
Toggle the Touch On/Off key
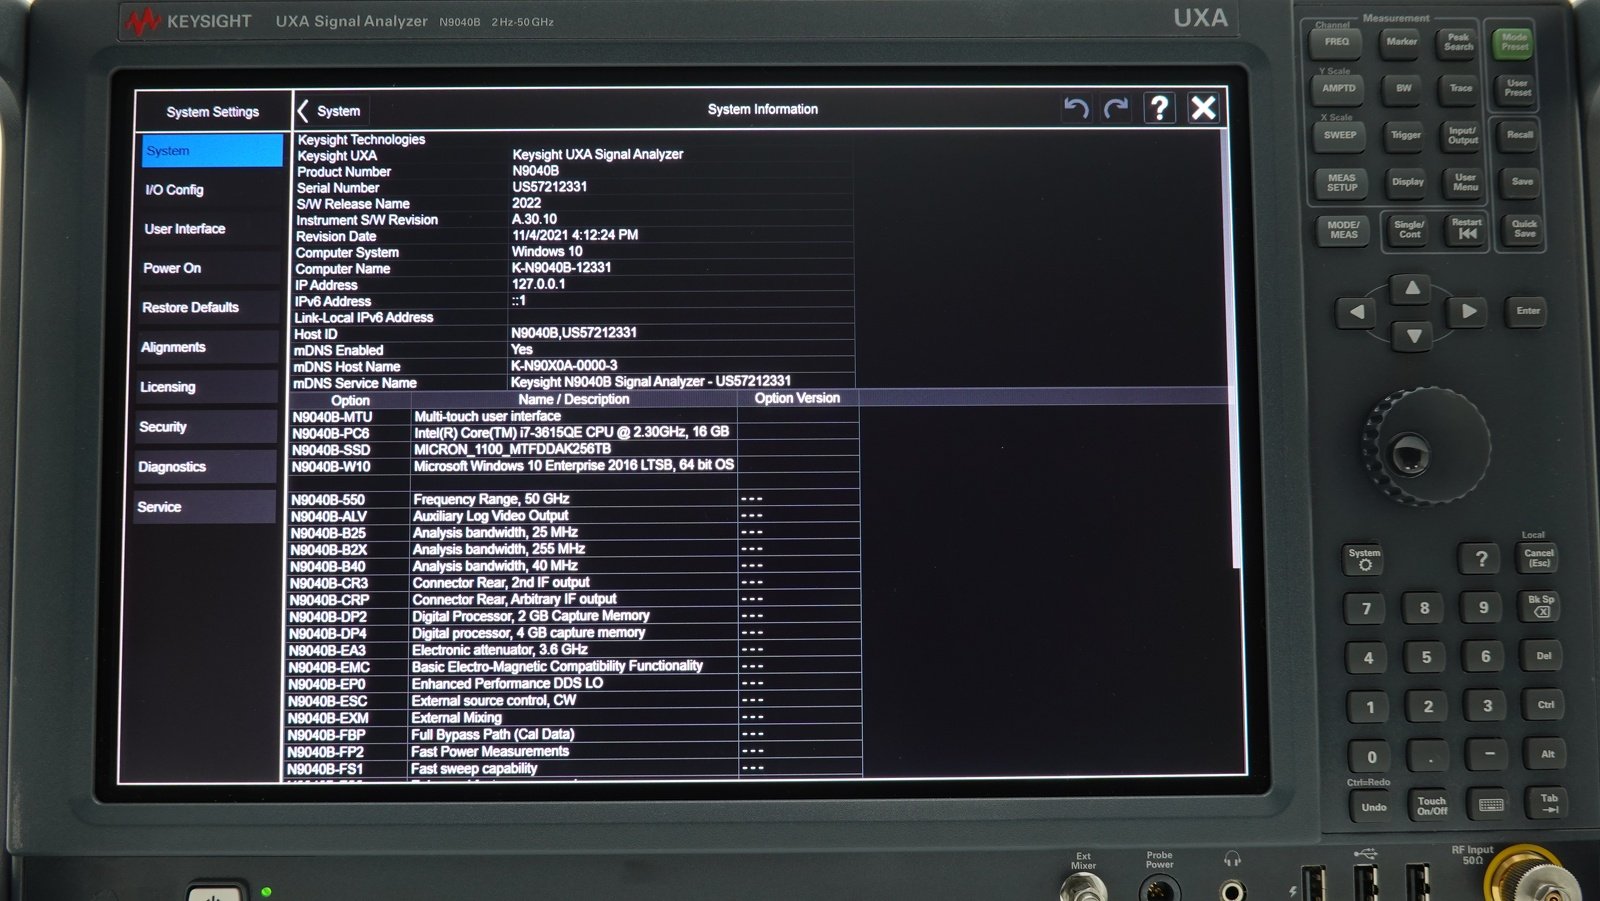coord(1432,806)
